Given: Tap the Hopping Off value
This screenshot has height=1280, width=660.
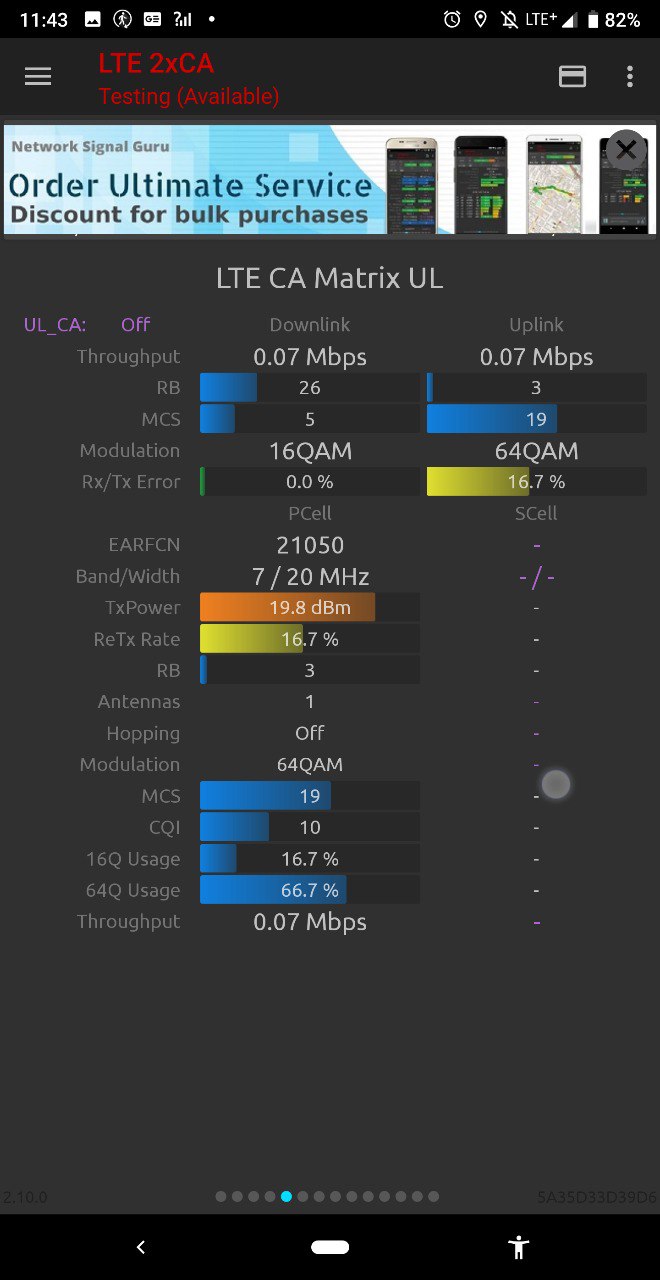Looking at the screenshot, I should pos(310,733).
